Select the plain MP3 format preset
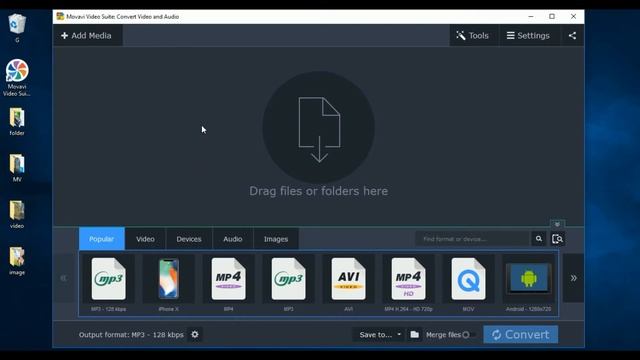Viewport: 640px width, 360px height. (x=289, y=284)
